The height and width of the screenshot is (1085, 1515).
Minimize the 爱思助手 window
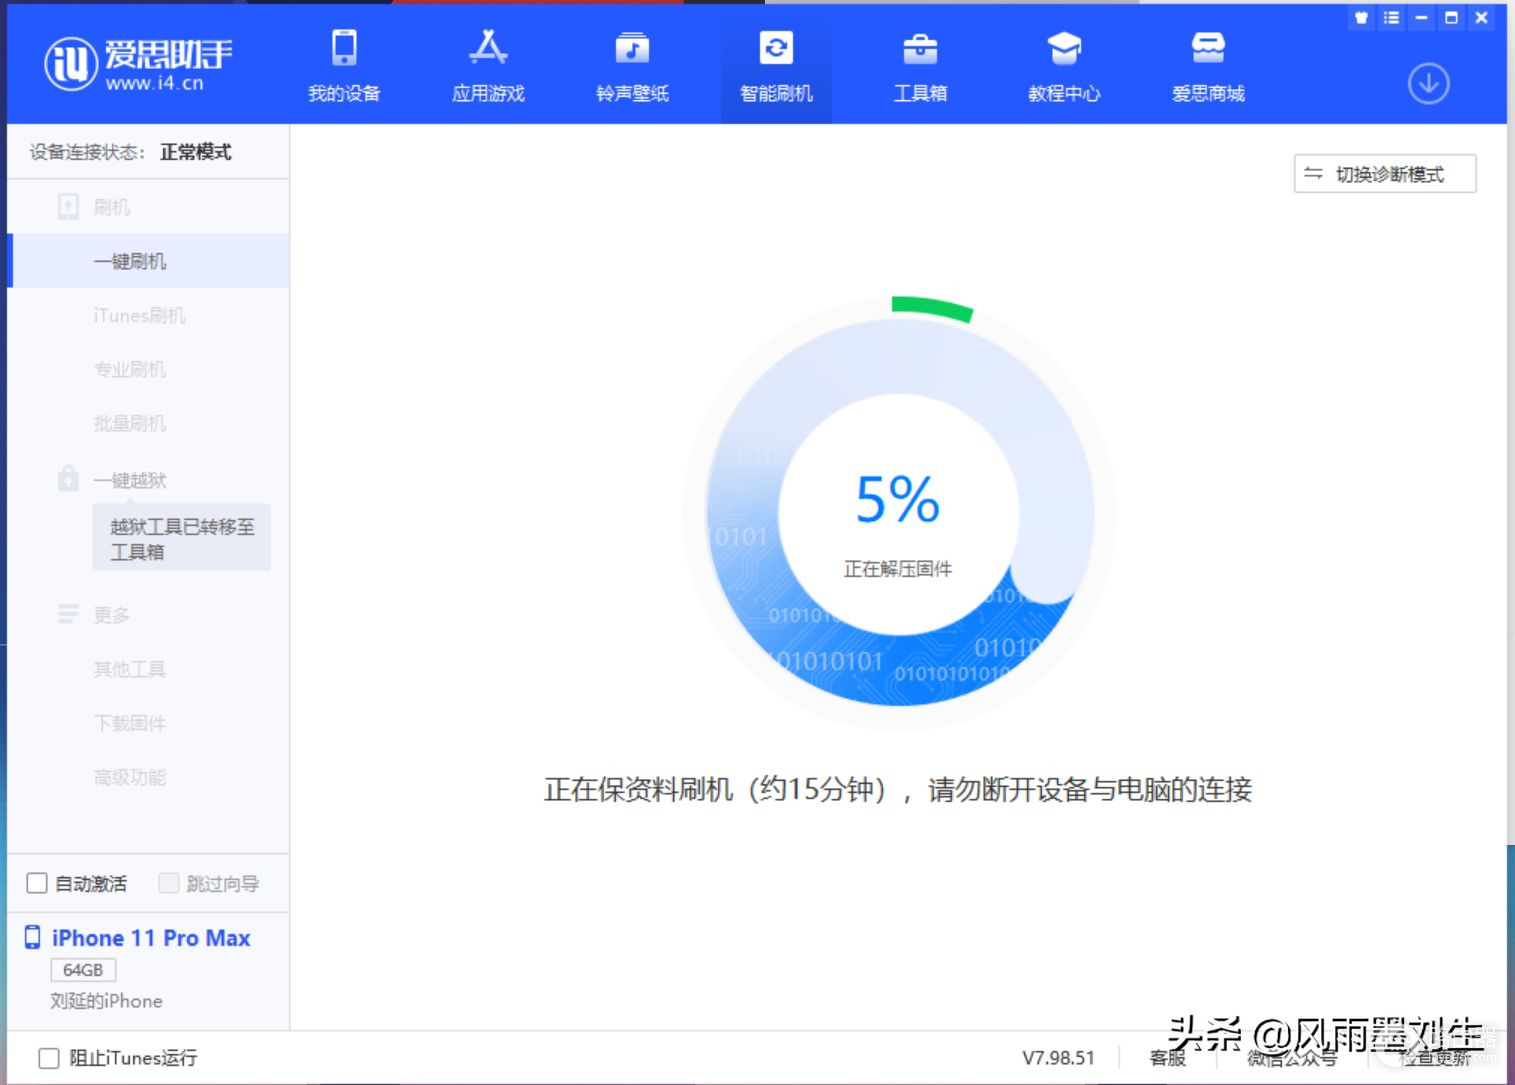point(1421,18)
